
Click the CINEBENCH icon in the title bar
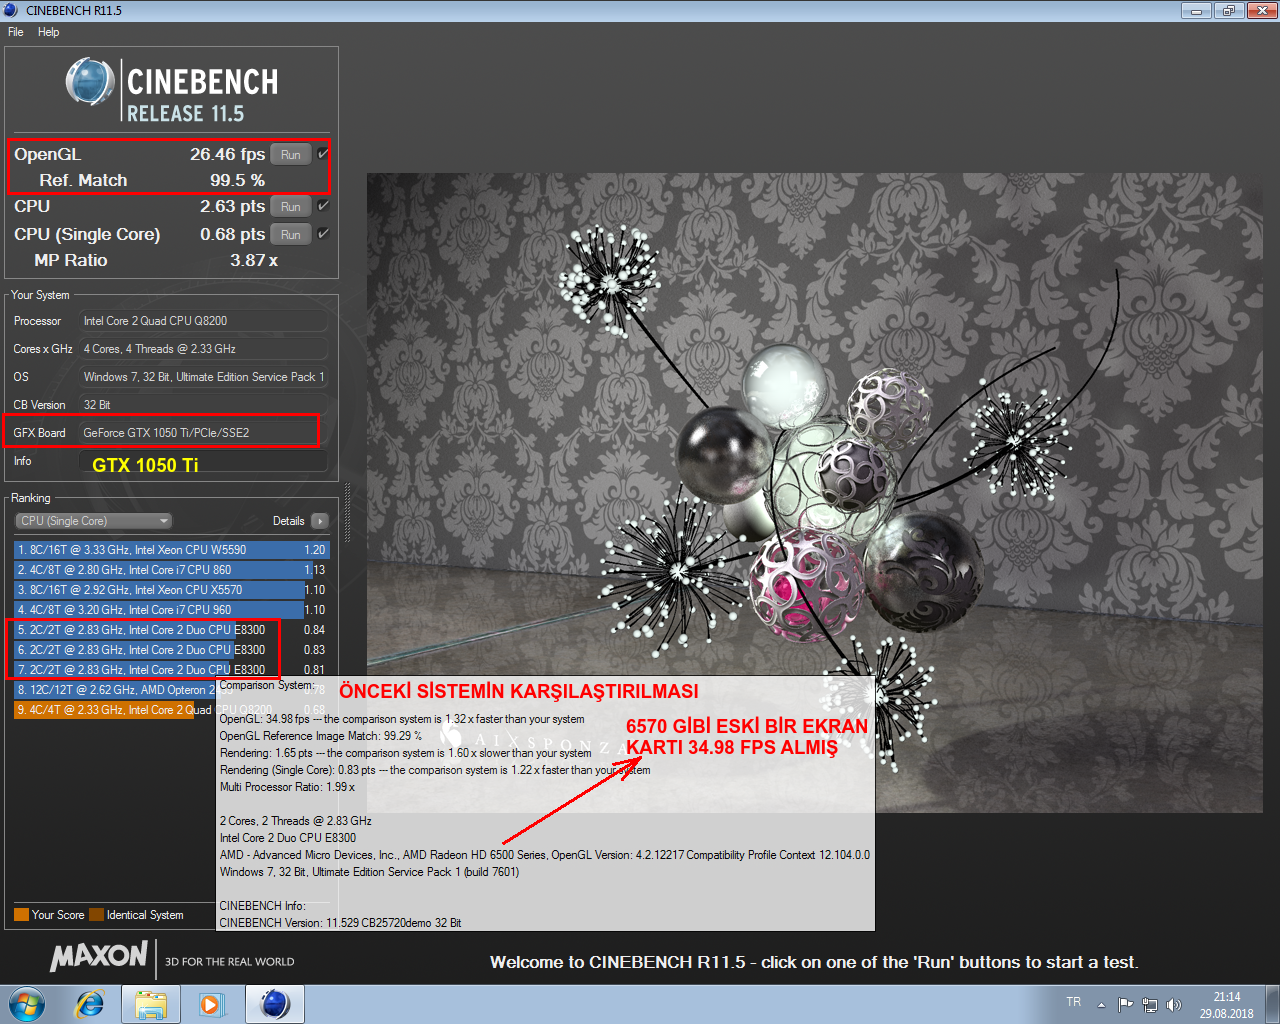11,10
